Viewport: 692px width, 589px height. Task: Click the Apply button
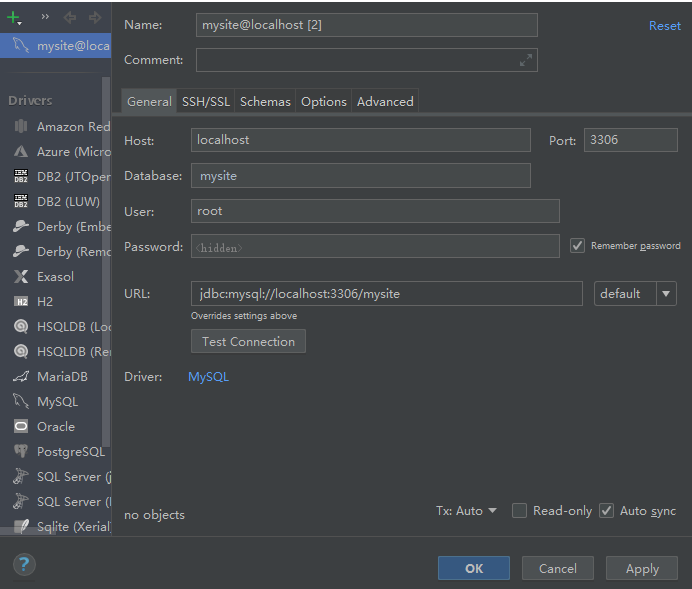tap(642, 568)
